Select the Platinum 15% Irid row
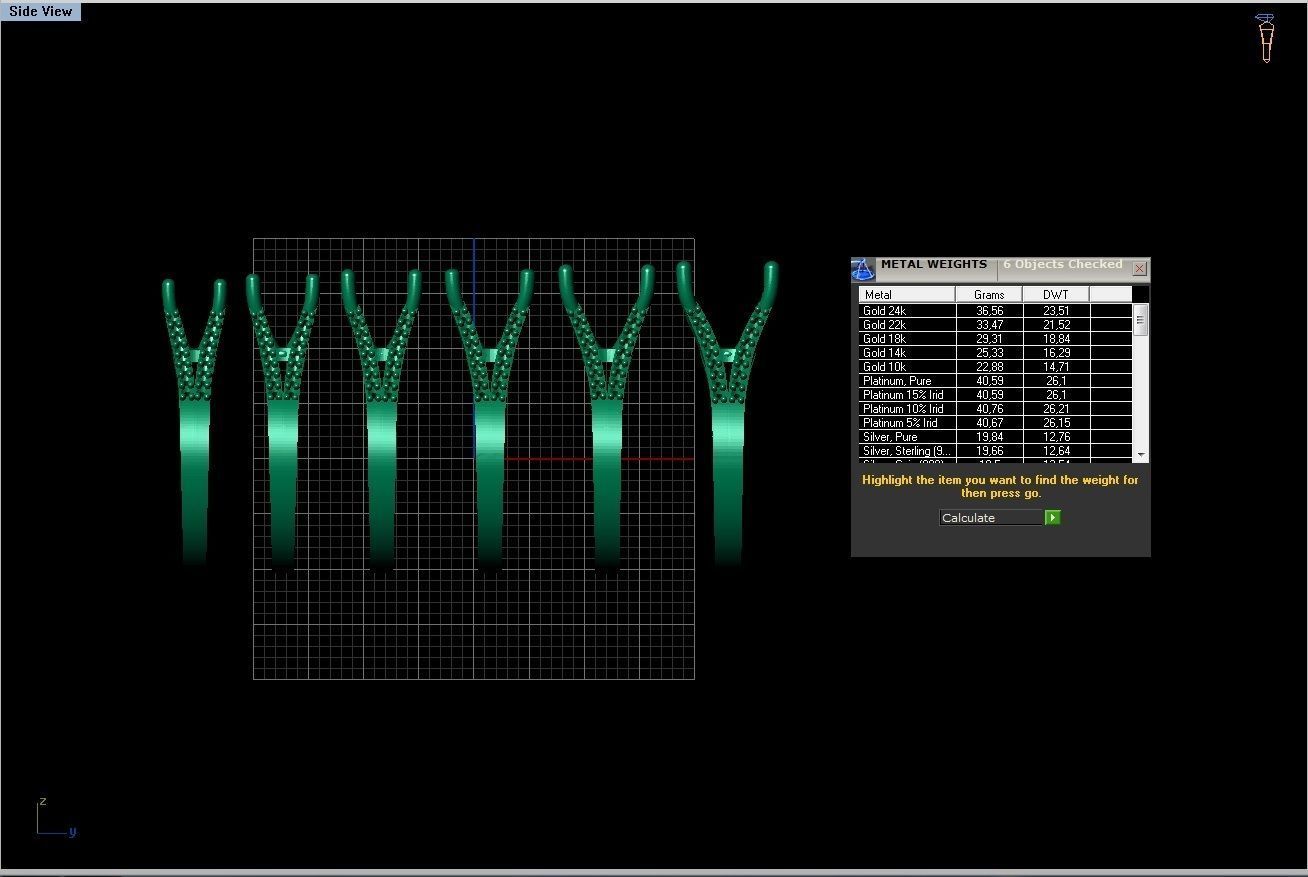1308x877 pixels. pos(995,395)
